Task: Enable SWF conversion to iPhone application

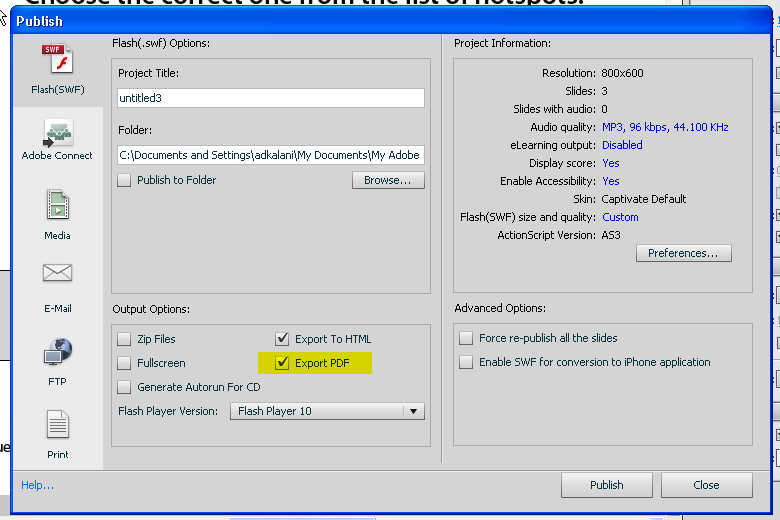Action: coord(466,362)
